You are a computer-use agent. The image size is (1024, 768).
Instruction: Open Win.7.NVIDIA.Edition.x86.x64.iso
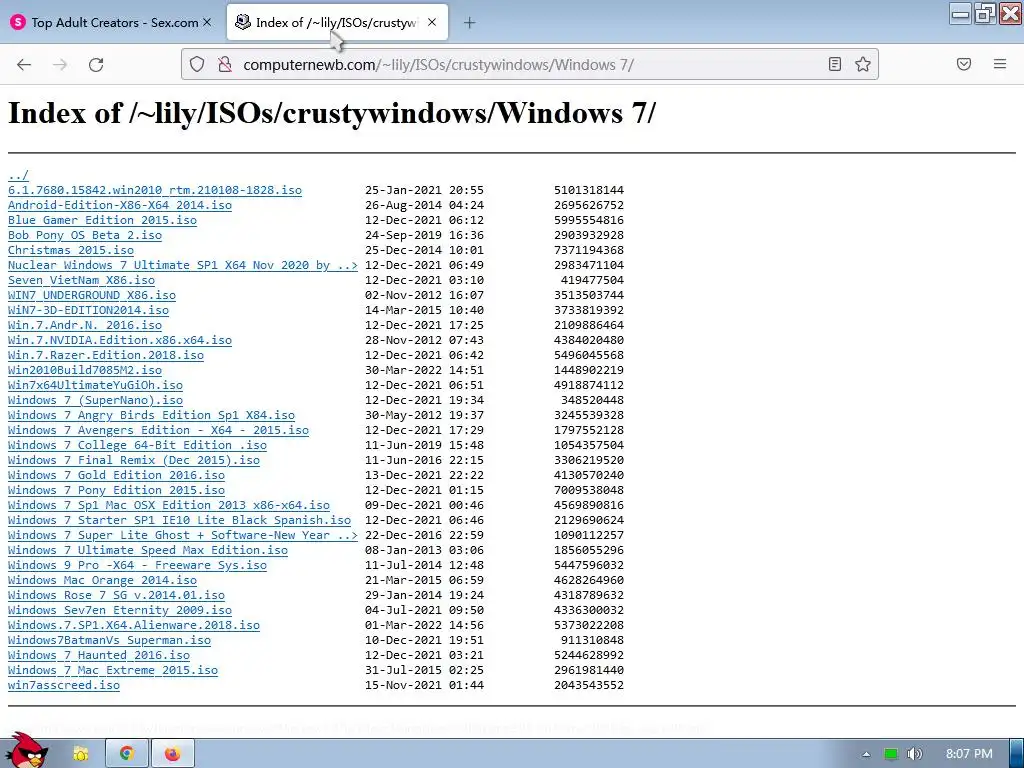tap(120, 340)
